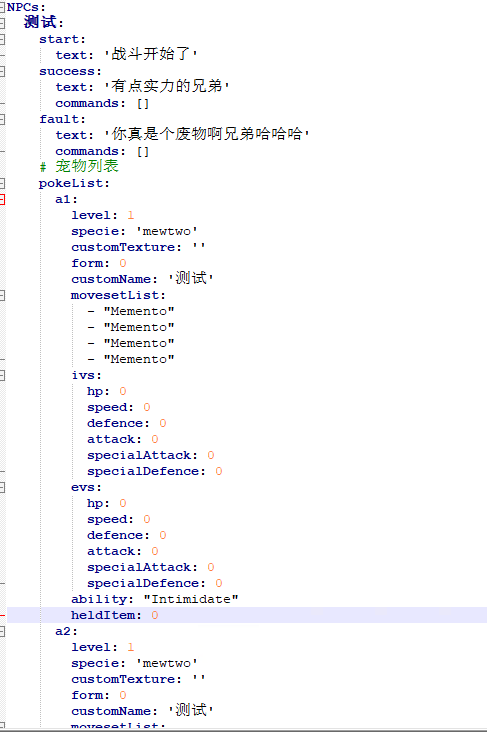Click 'form: 0' under a1

[99, 263]
